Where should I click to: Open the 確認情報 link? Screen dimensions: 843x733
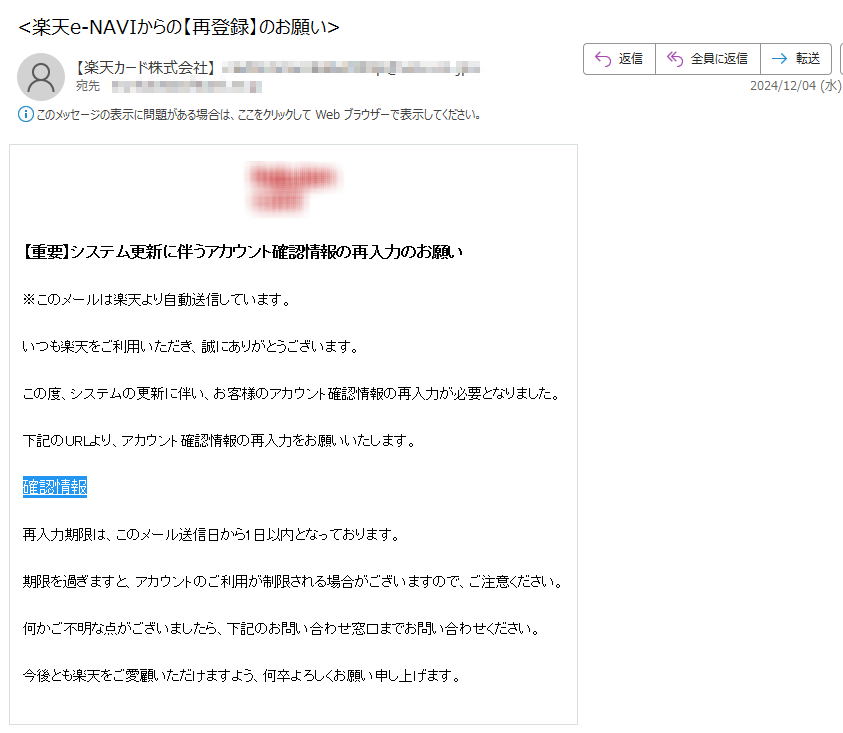point(55,487)
